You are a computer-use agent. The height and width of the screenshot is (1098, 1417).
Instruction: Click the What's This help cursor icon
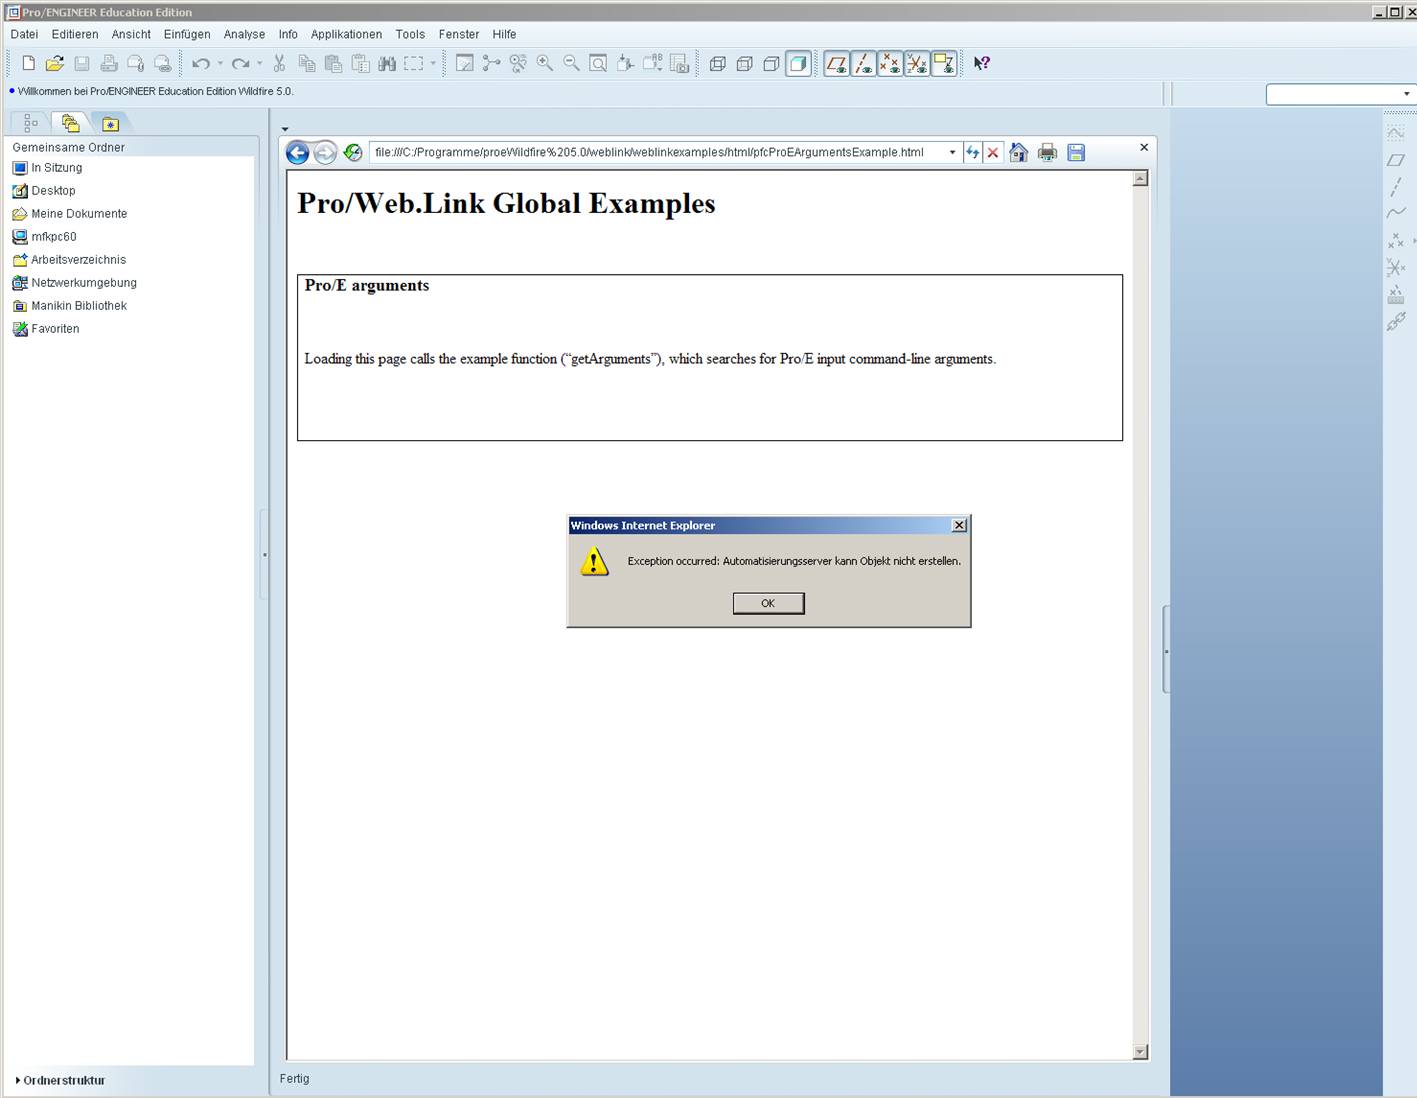[982, 63]
